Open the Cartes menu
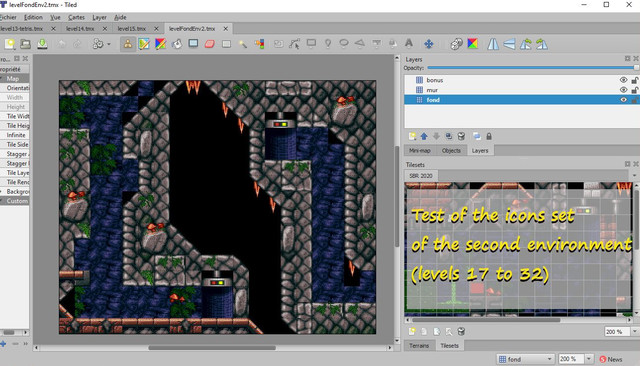 point(76,17)
